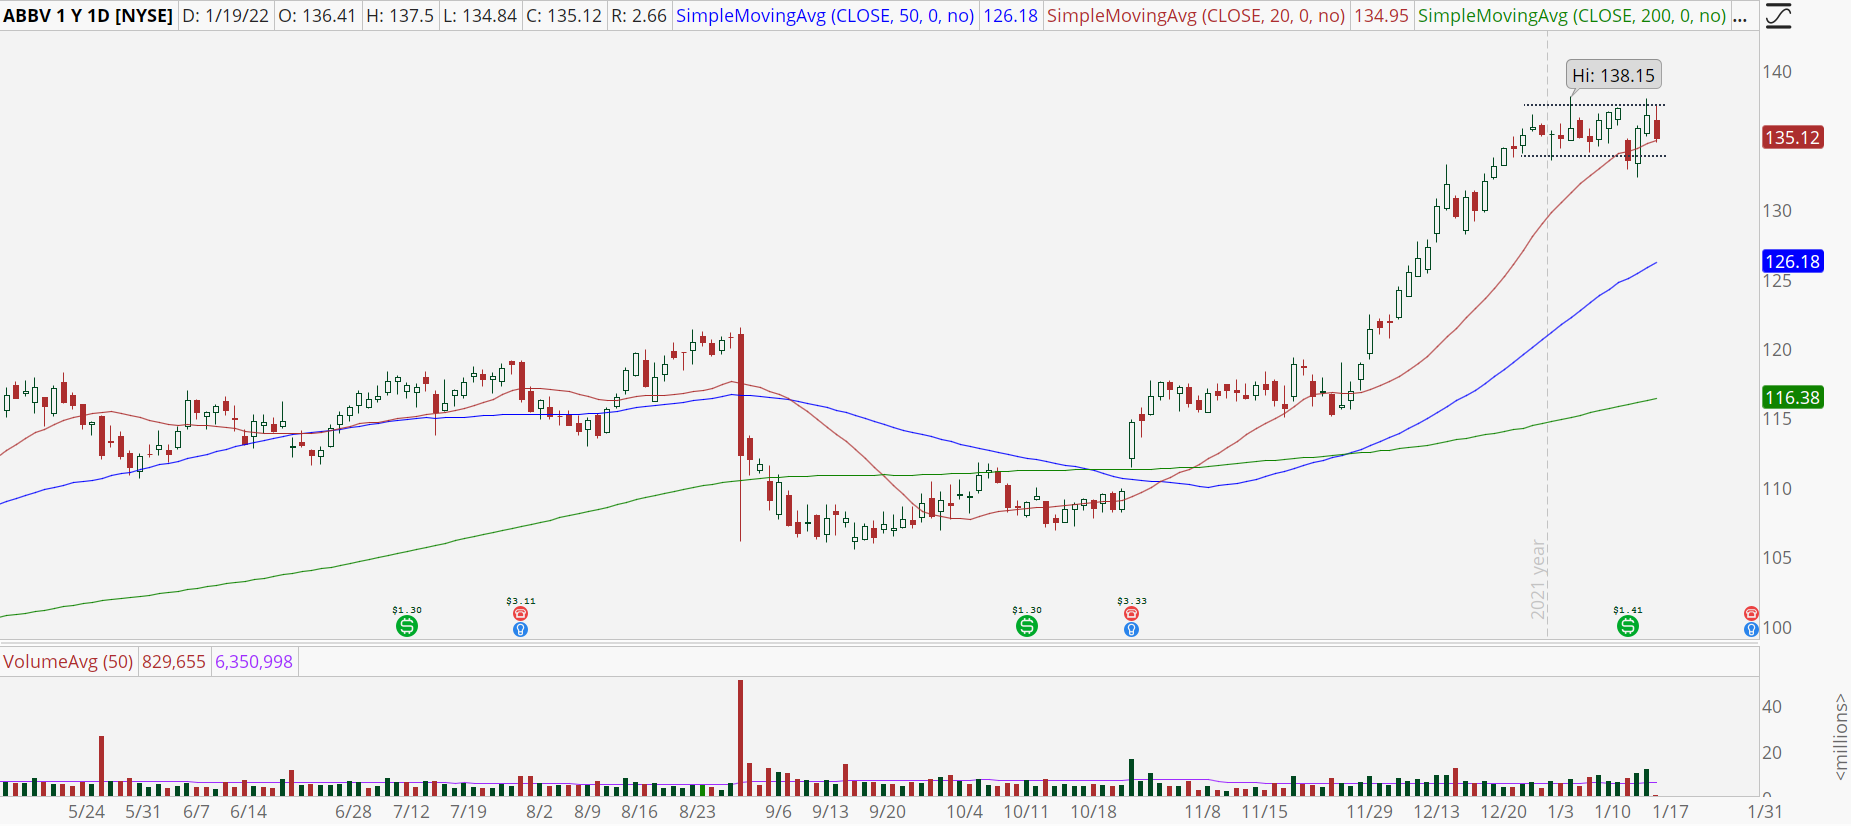Click the '<millions>' volume axis unit label
The height and width of the screenshot is (826, 1851).
[1840, 737]
